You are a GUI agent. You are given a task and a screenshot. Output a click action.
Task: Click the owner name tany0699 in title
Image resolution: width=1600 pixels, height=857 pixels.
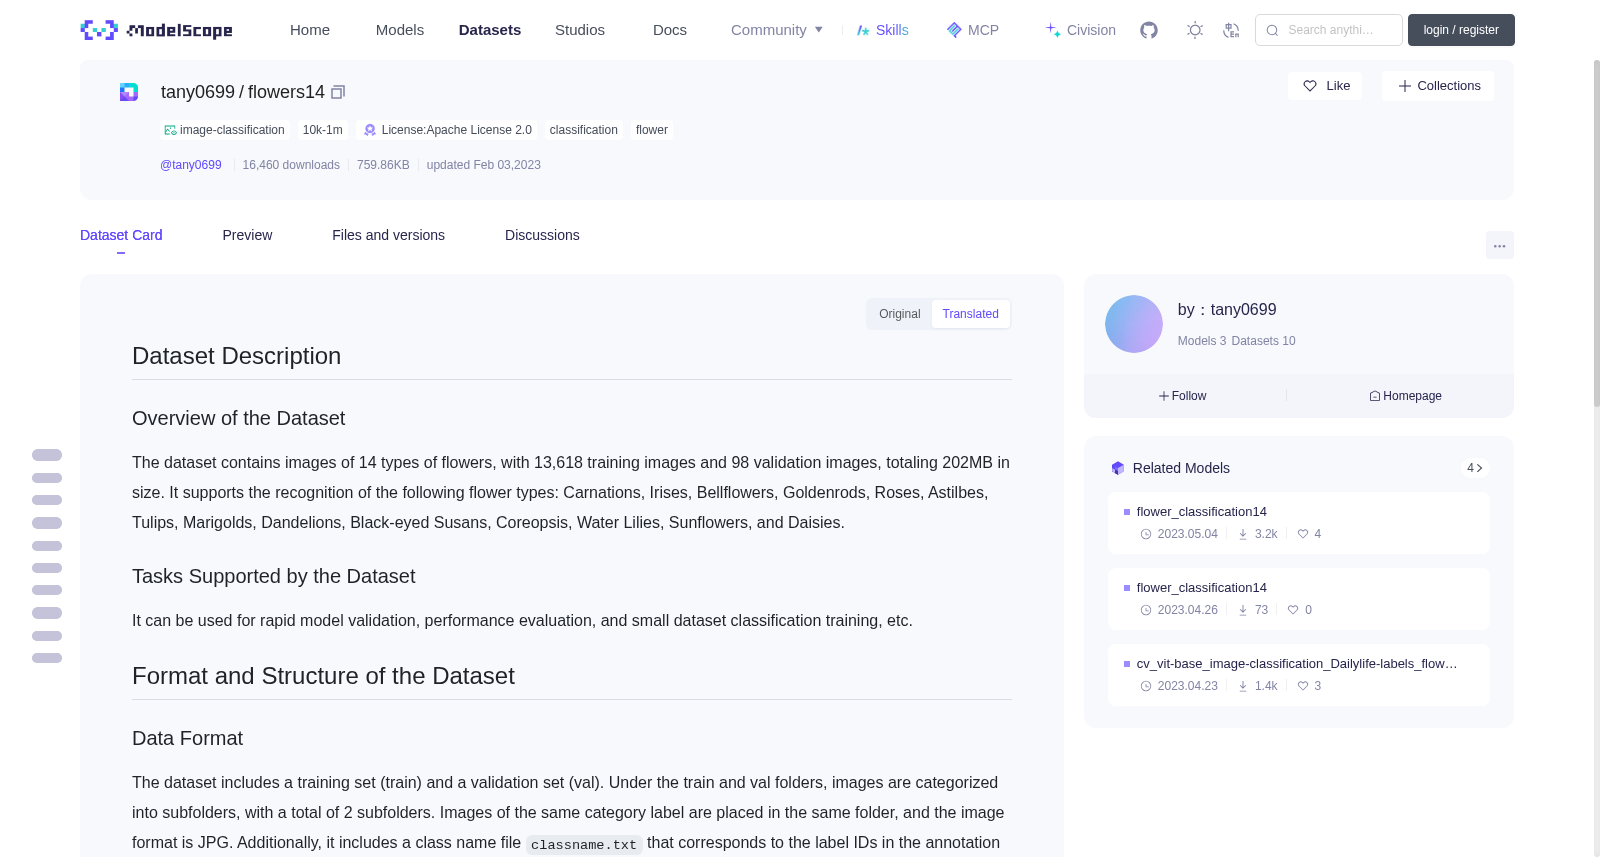[198, 92]
